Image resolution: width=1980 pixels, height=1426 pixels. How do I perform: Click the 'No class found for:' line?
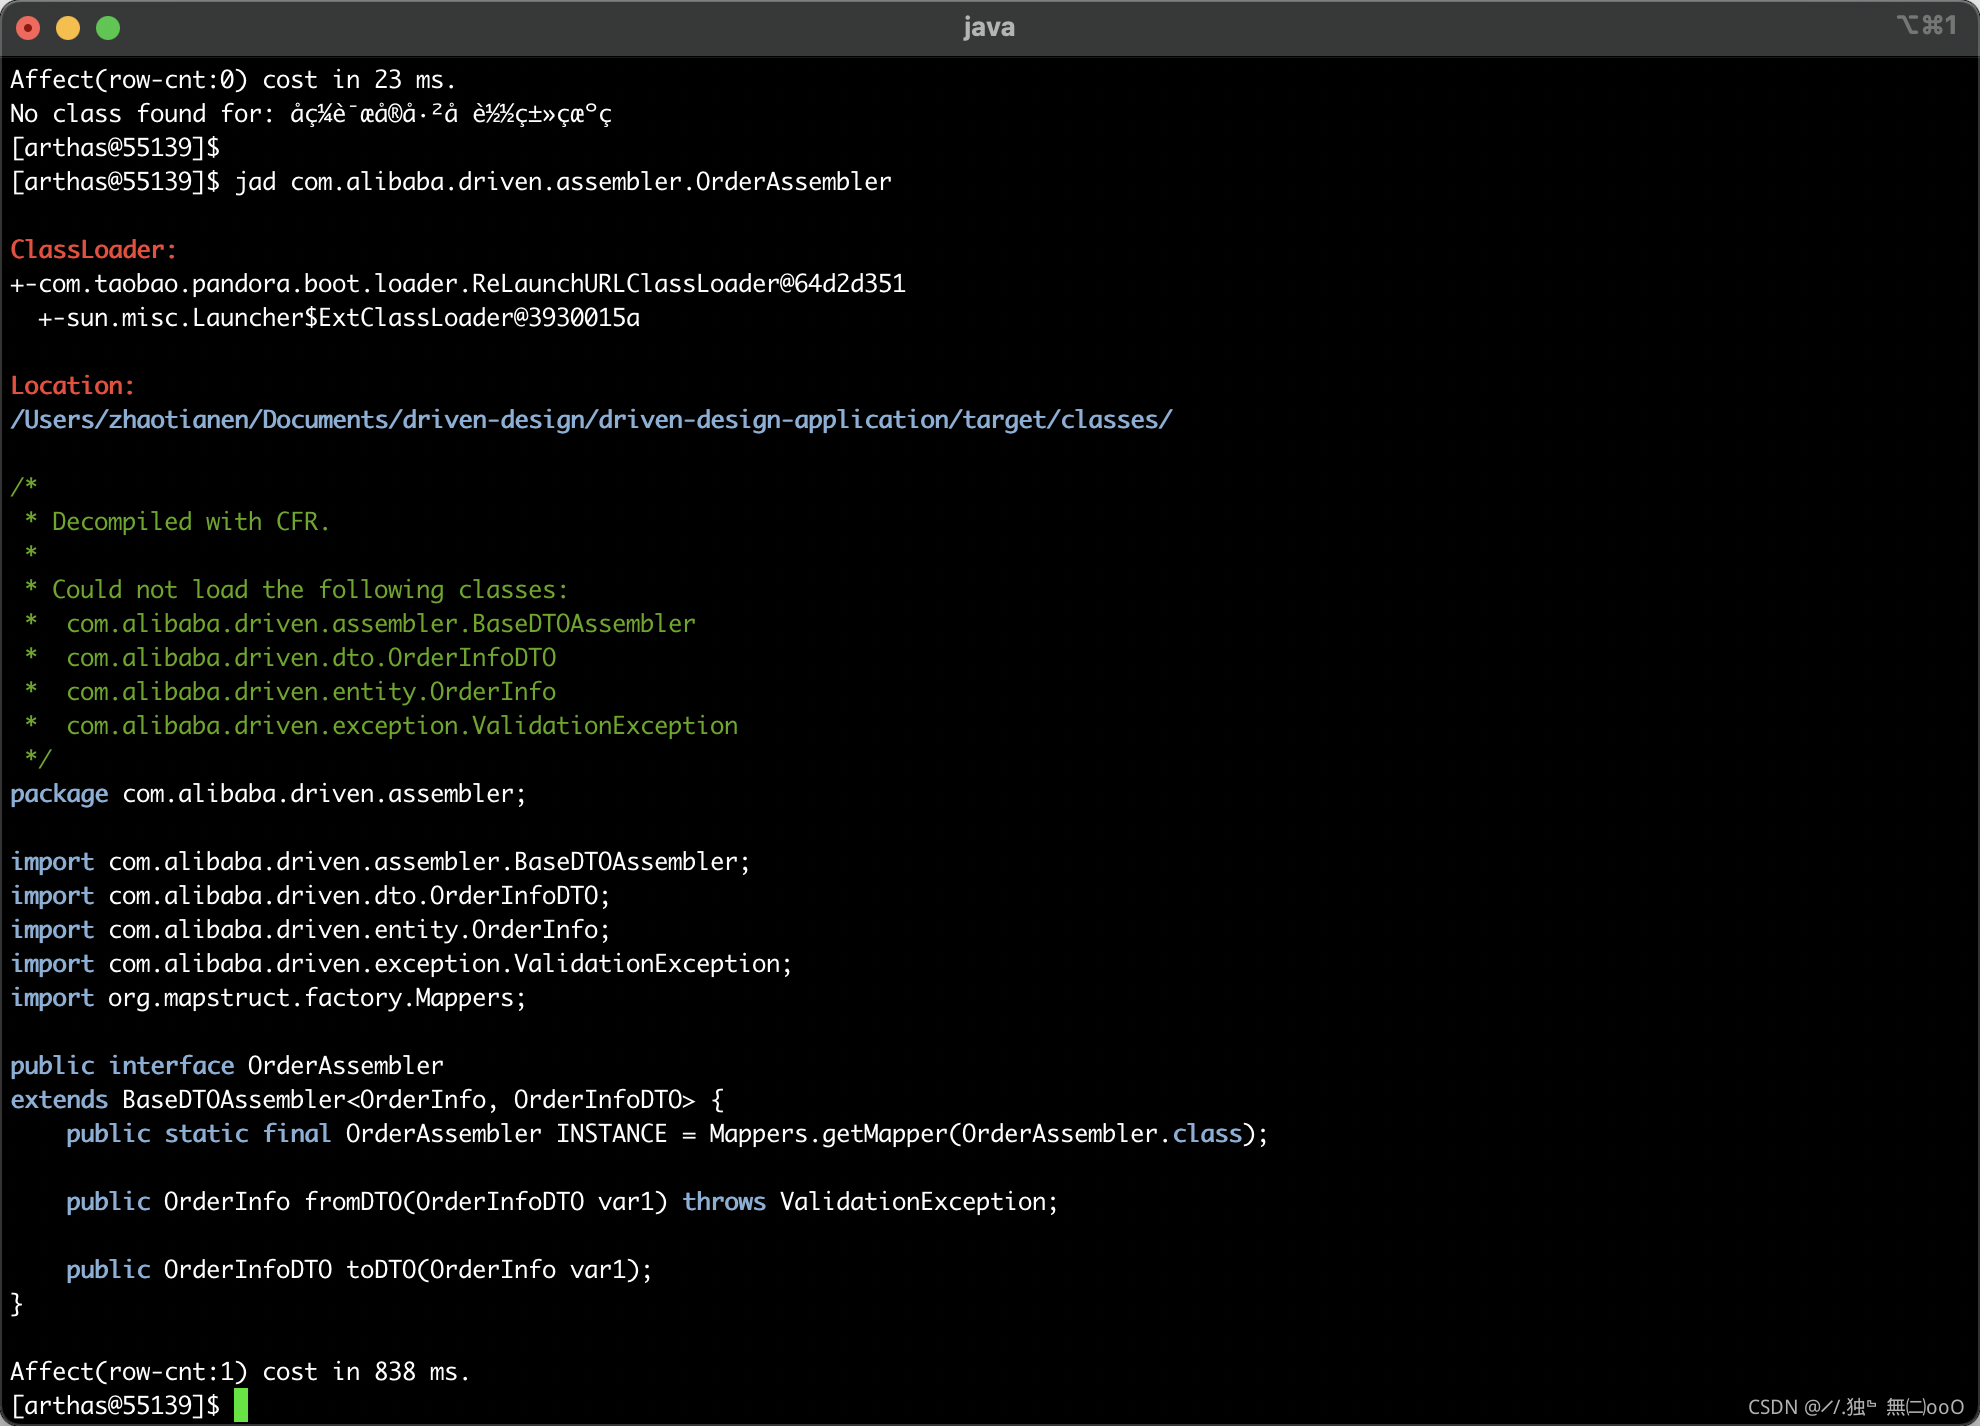311,114
